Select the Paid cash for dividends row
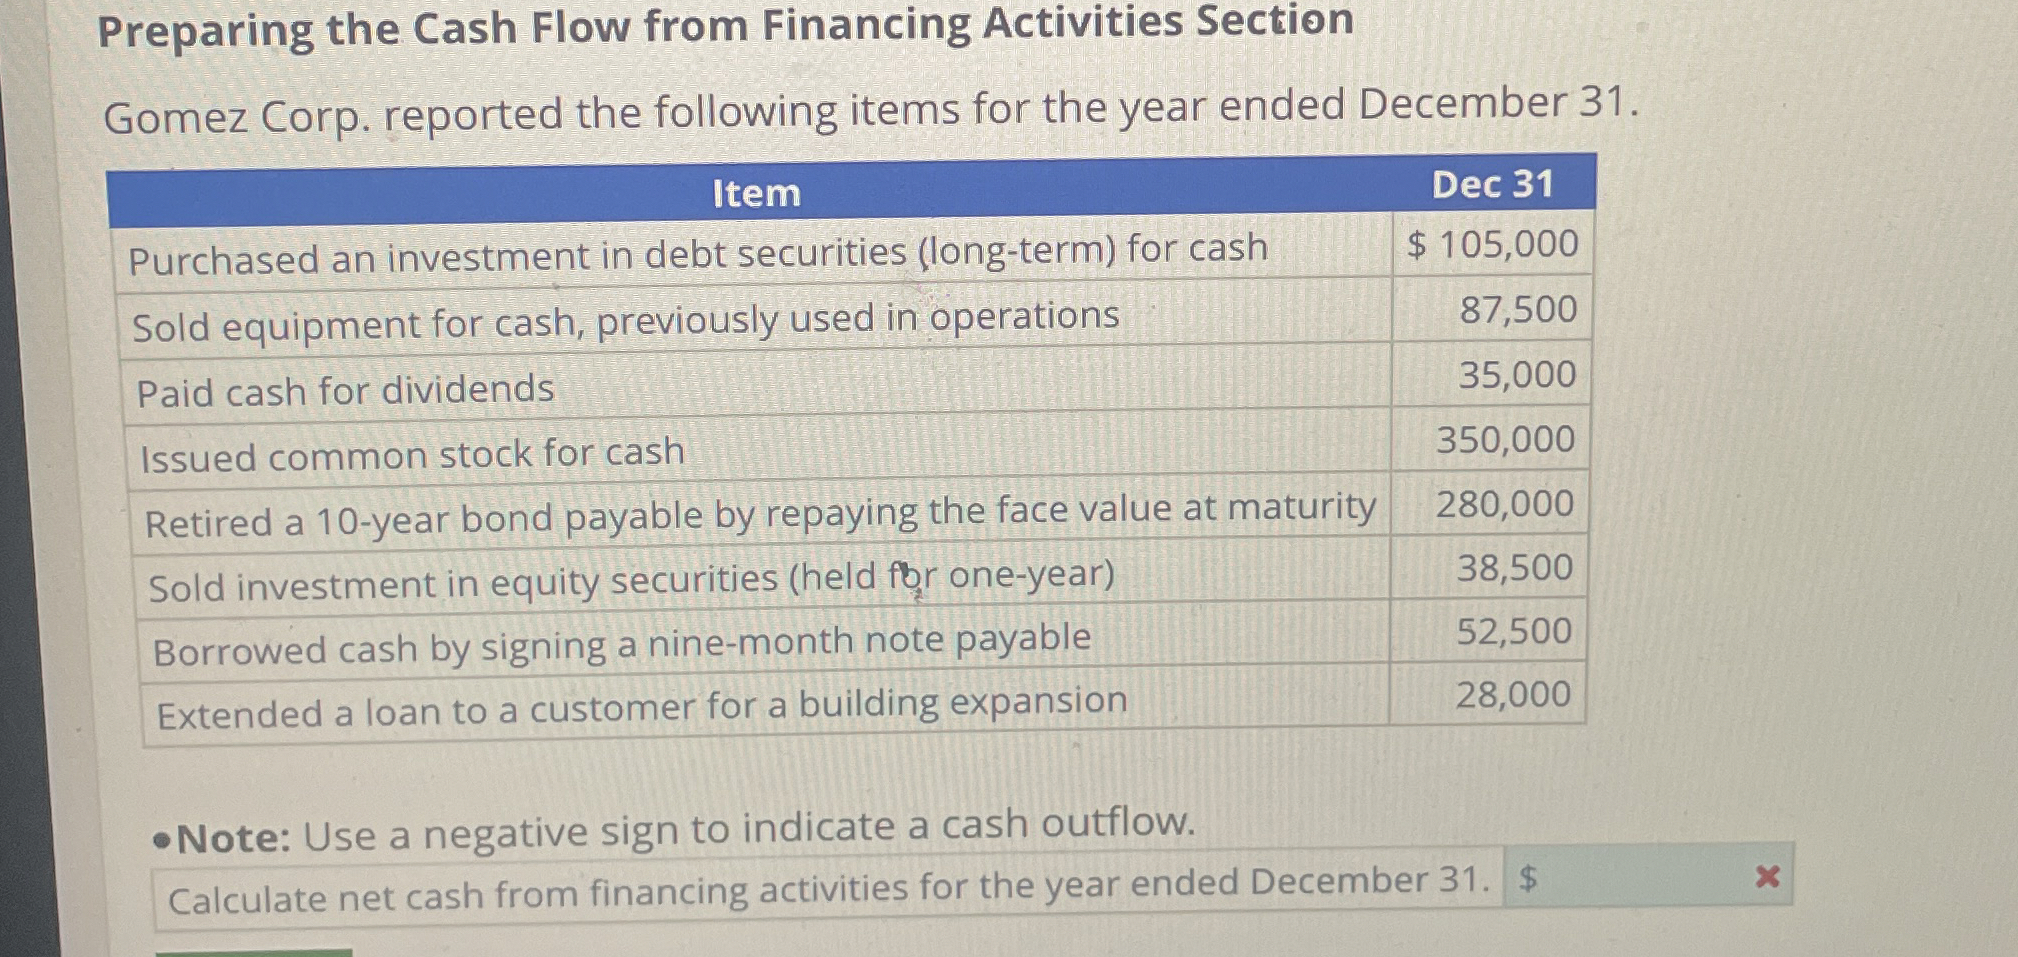Viewport: 2018px width, 957px height. [344, 390]
